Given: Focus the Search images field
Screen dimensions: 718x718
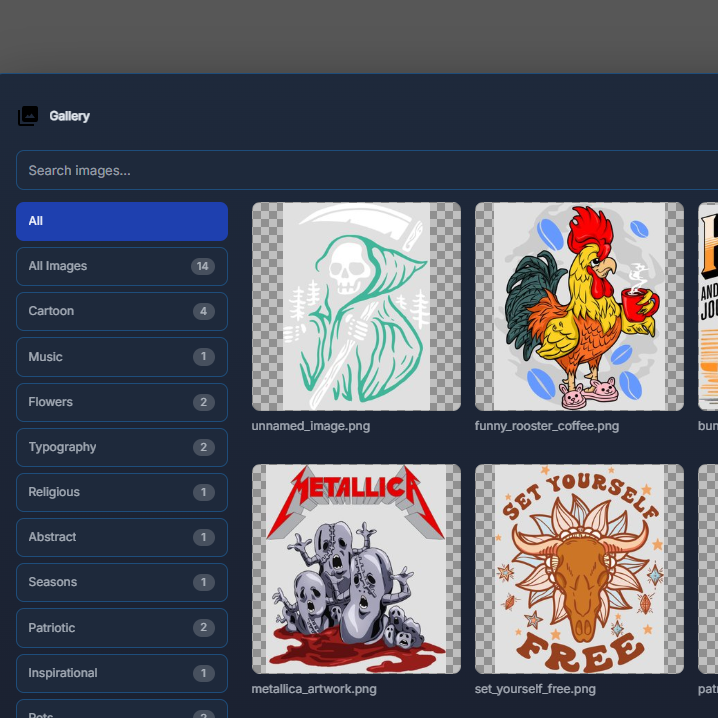Looking at the screenshot, I should [x=367, y=170].
